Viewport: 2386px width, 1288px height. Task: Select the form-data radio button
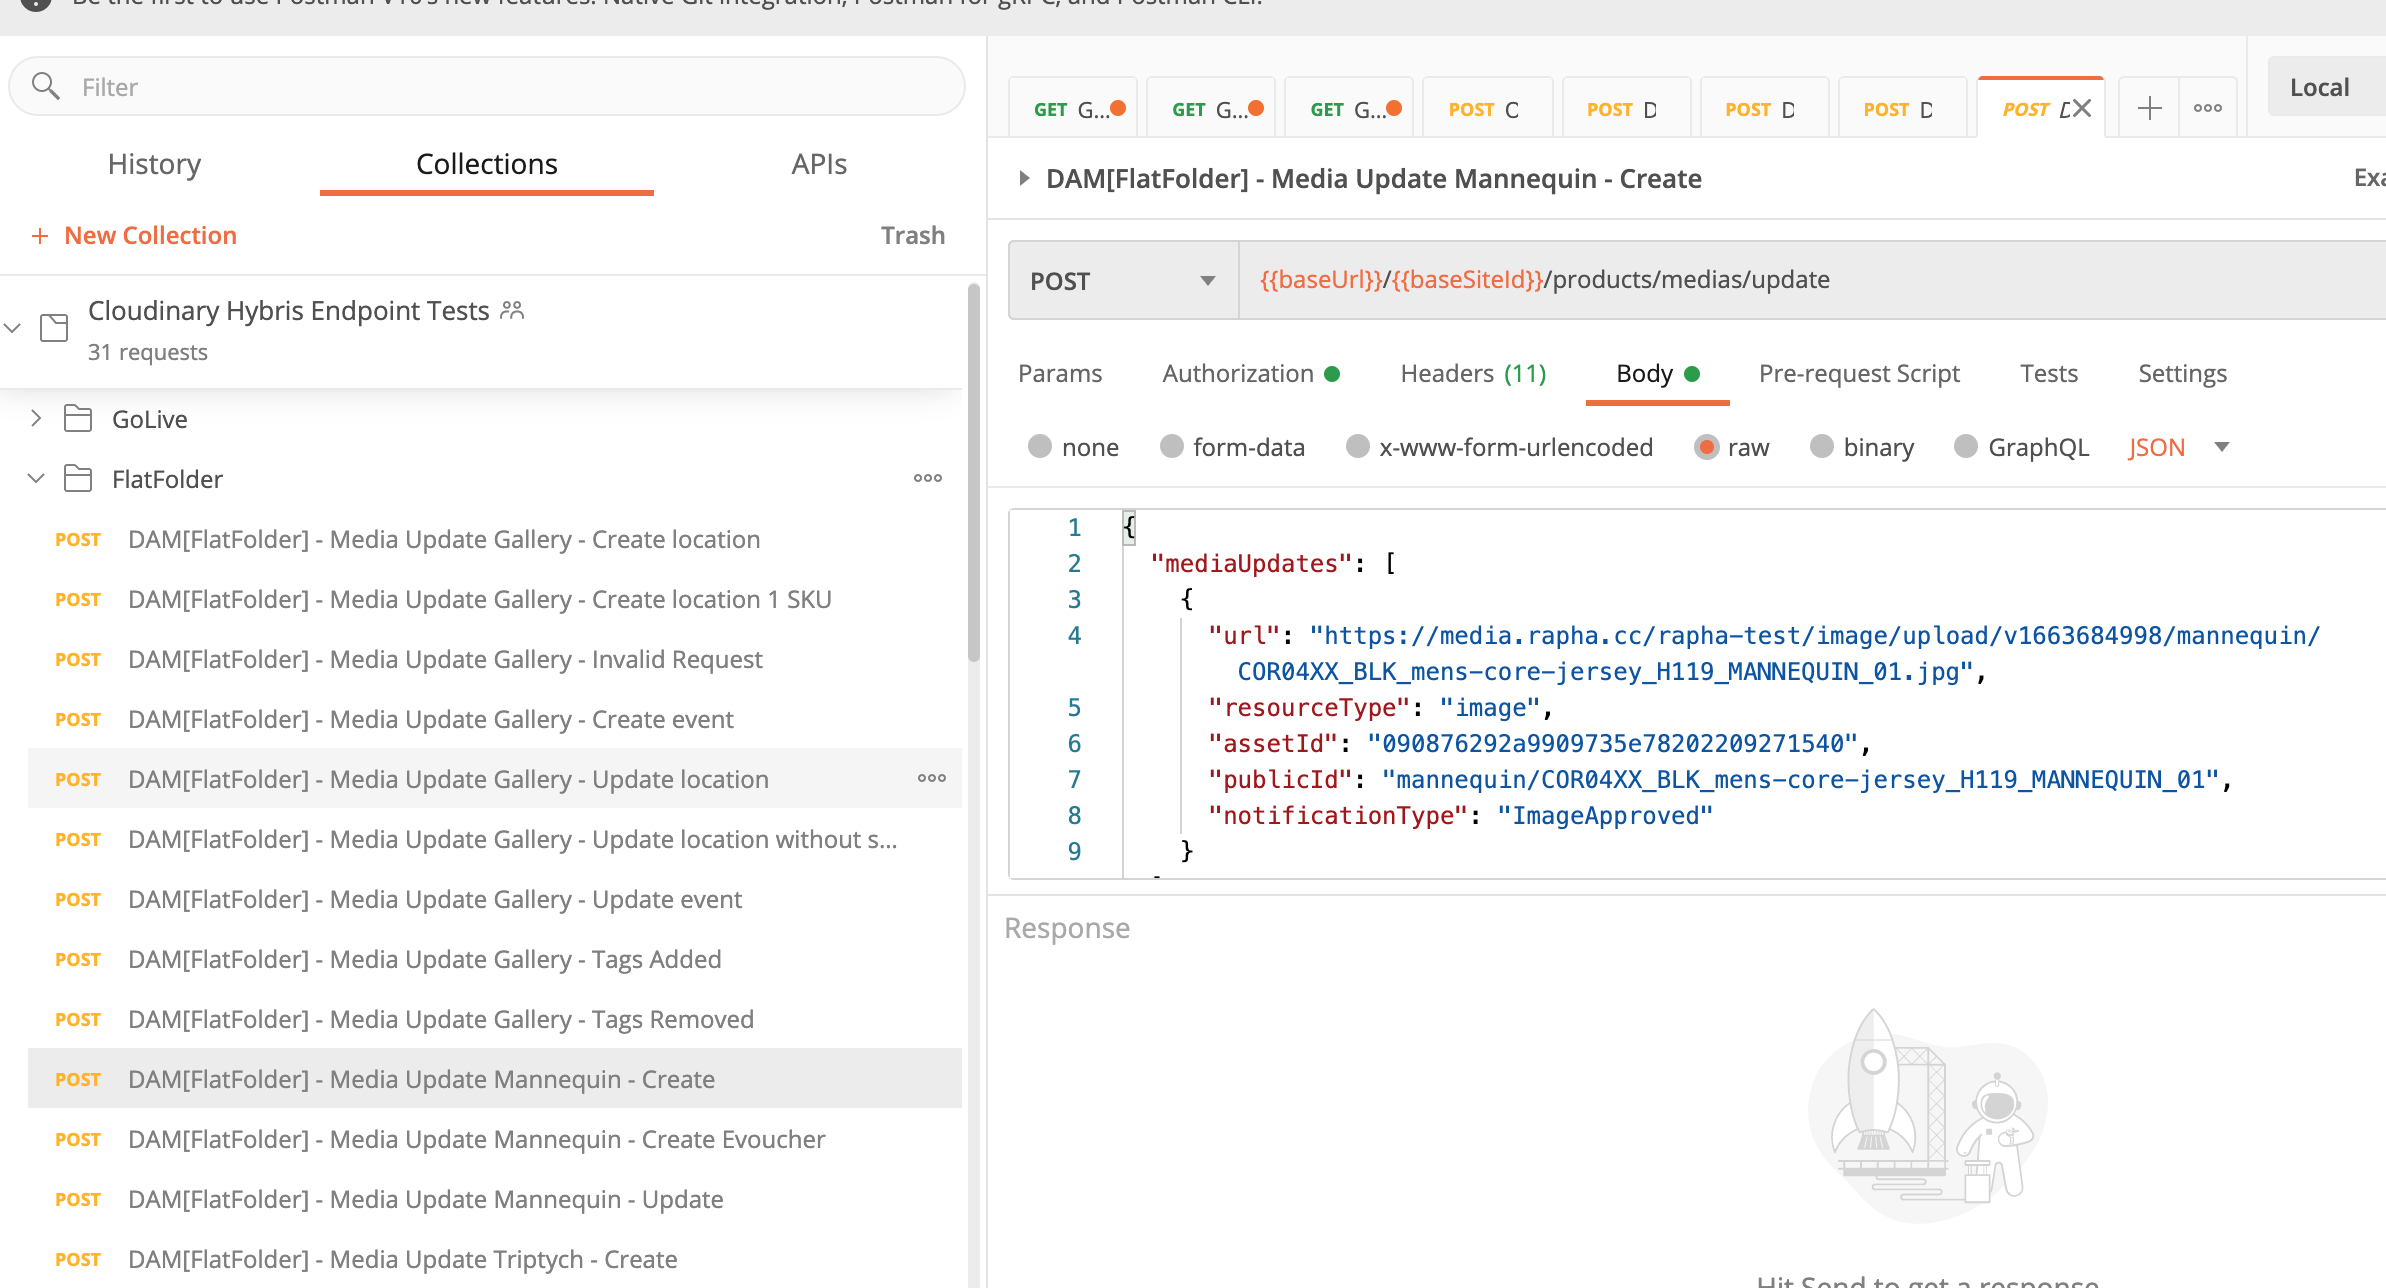(x=1171, y=446)
